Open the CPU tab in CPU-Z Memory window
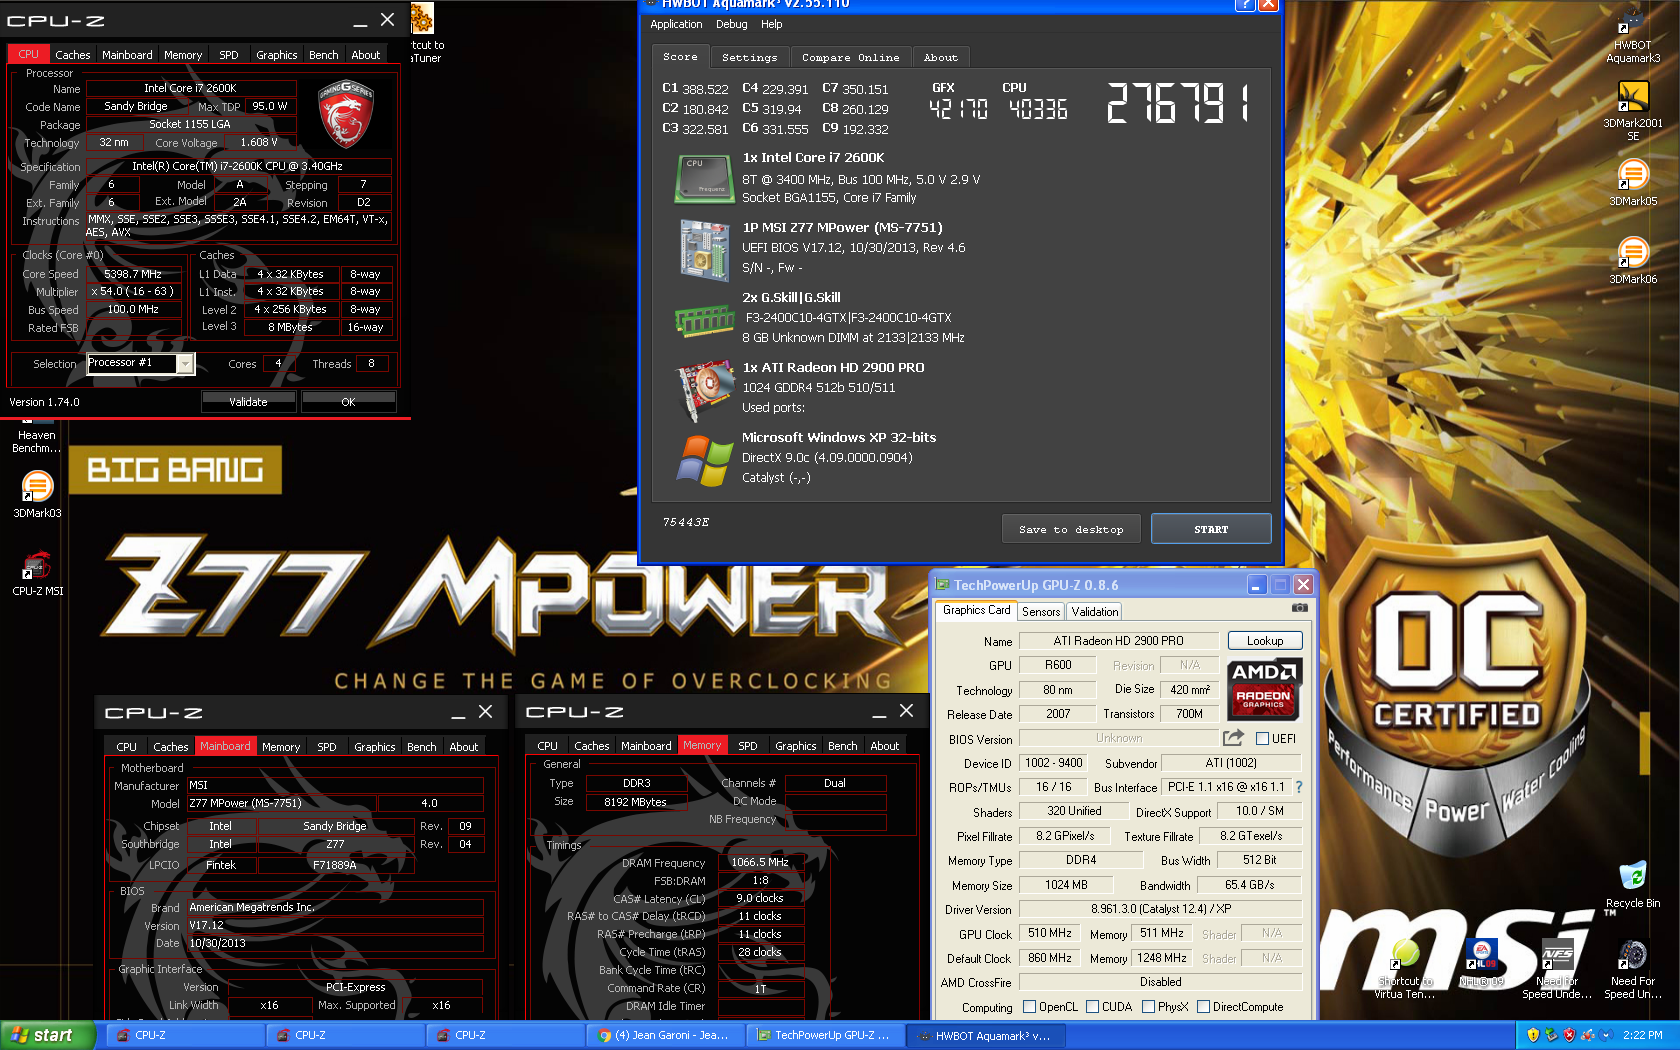 pos(547,746)
